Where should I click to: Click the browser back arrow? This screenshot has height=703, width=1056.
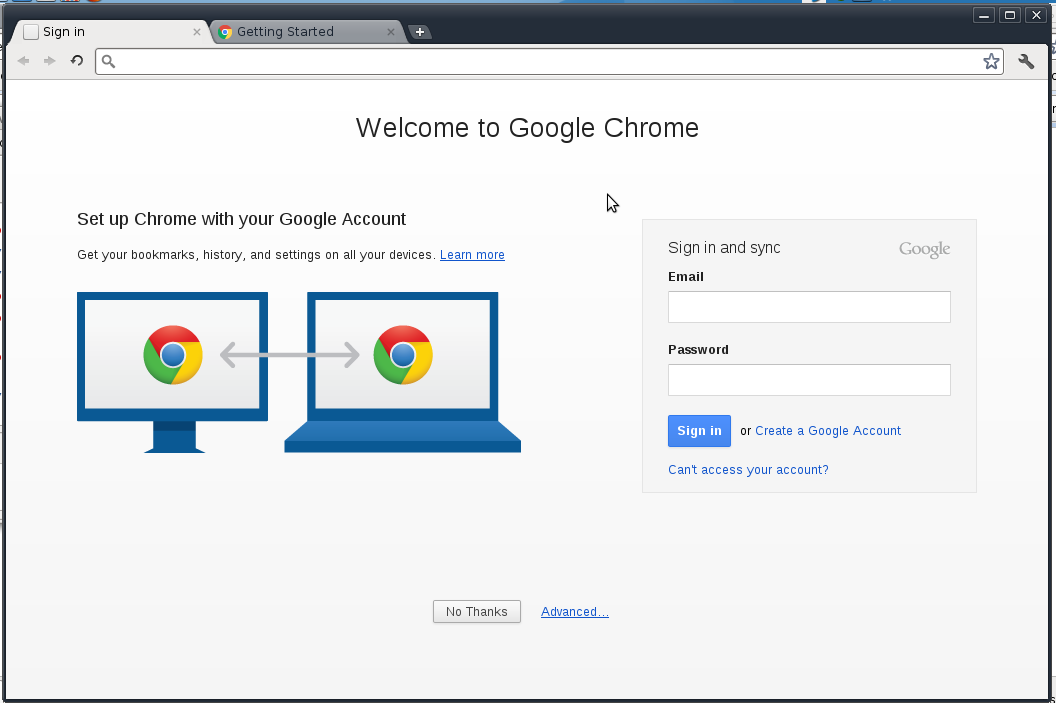[24, 61]
